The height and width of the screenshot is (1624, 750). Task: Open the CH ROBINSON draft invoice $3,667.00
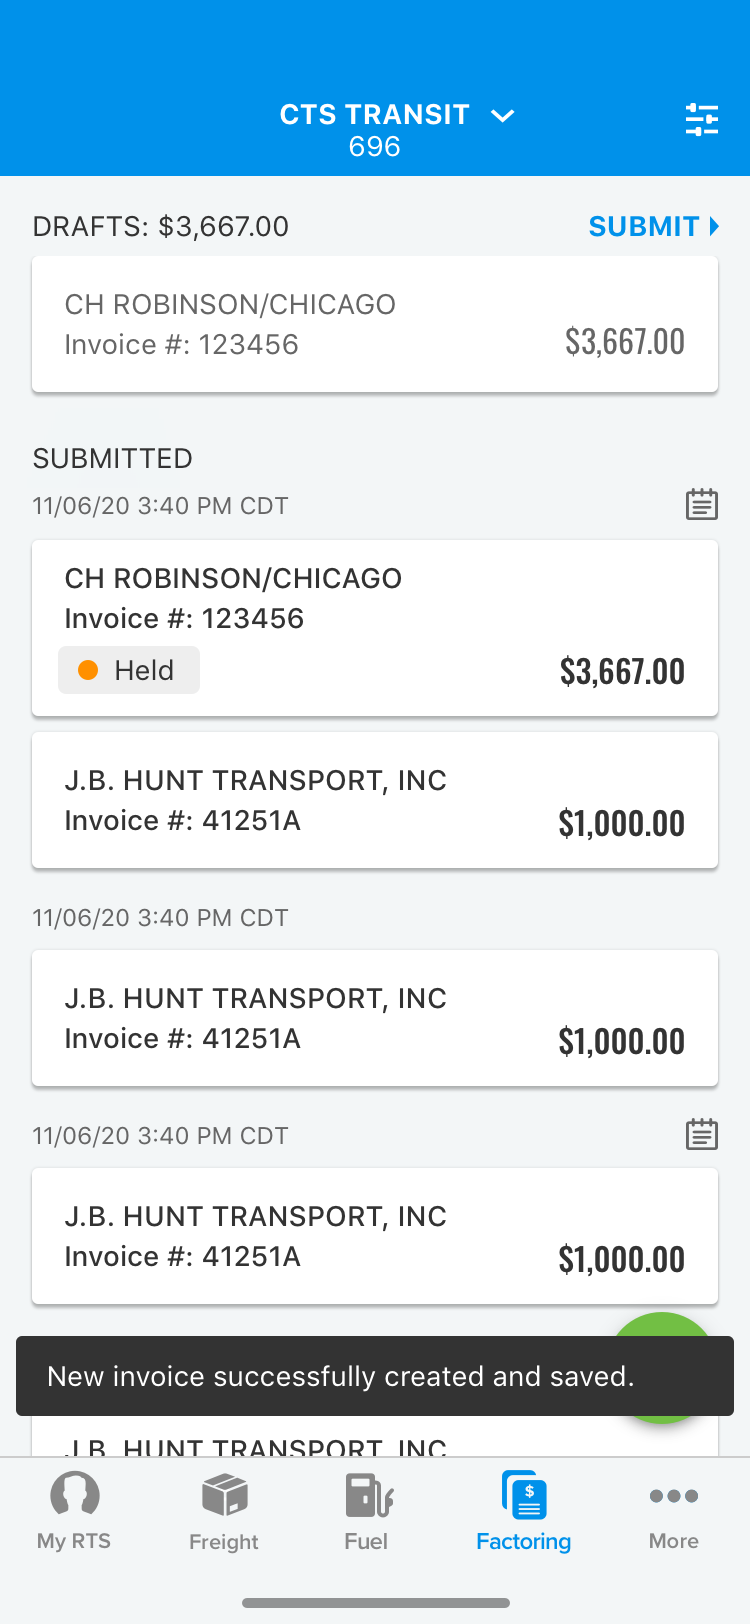click(375, 324)
